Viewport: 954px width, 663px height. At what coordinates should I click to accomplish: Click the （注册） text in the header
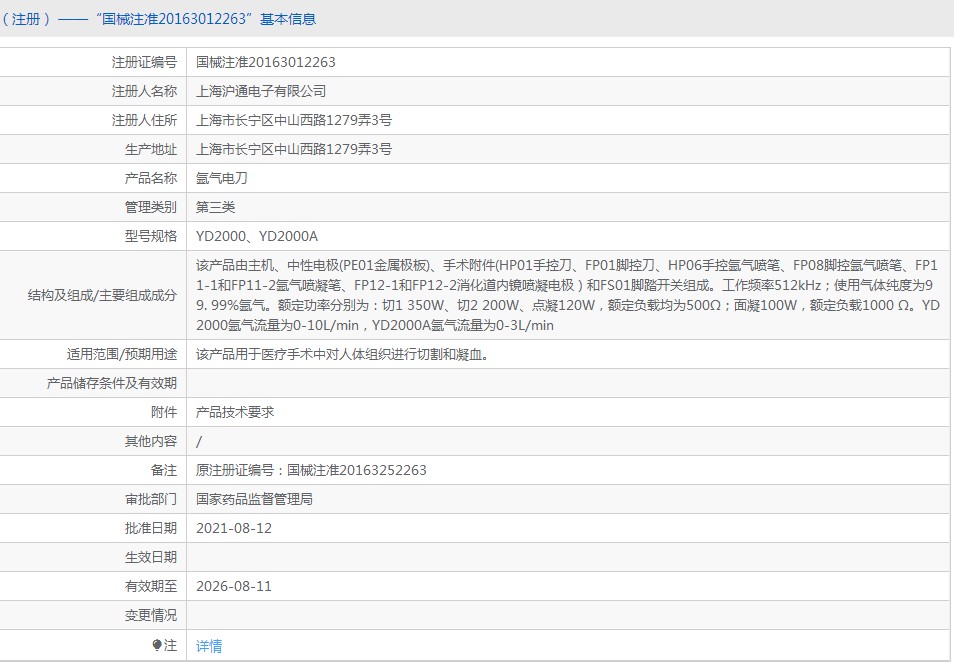tap(26, 19)
